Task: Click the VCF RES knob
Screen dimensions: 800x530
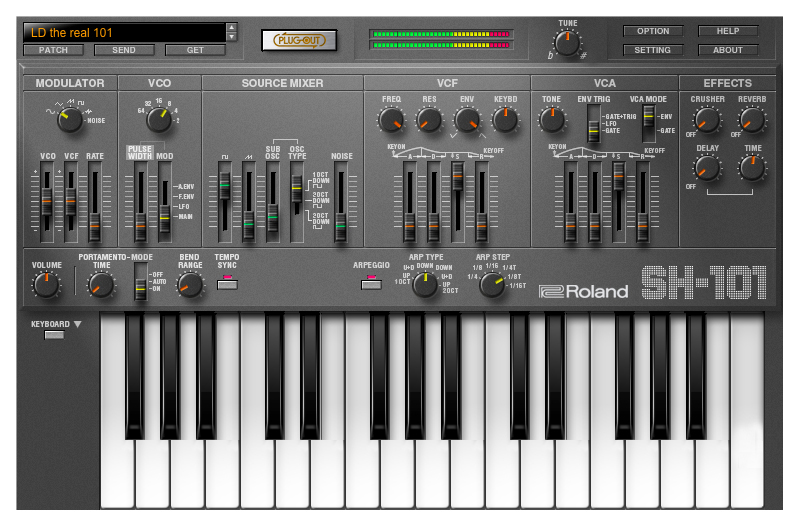Action: coord(429,120)
